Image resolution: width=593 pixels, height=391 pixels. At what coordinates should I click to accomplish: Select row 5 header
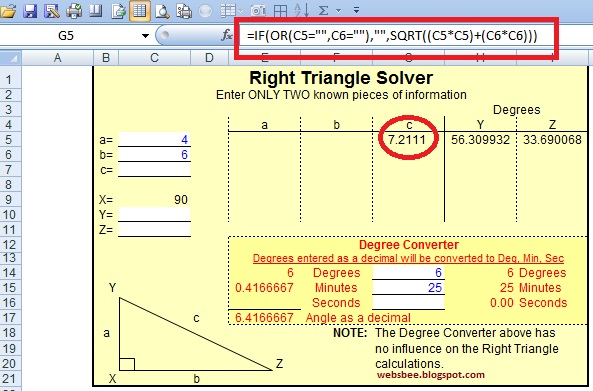[10, 140]
